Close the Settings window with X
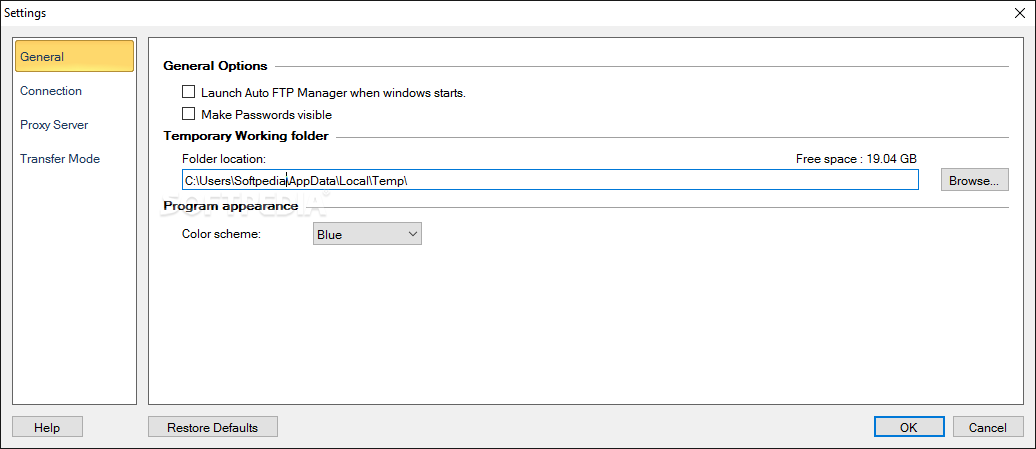This screenshot has width=1036, height=449. [1020, 13]
